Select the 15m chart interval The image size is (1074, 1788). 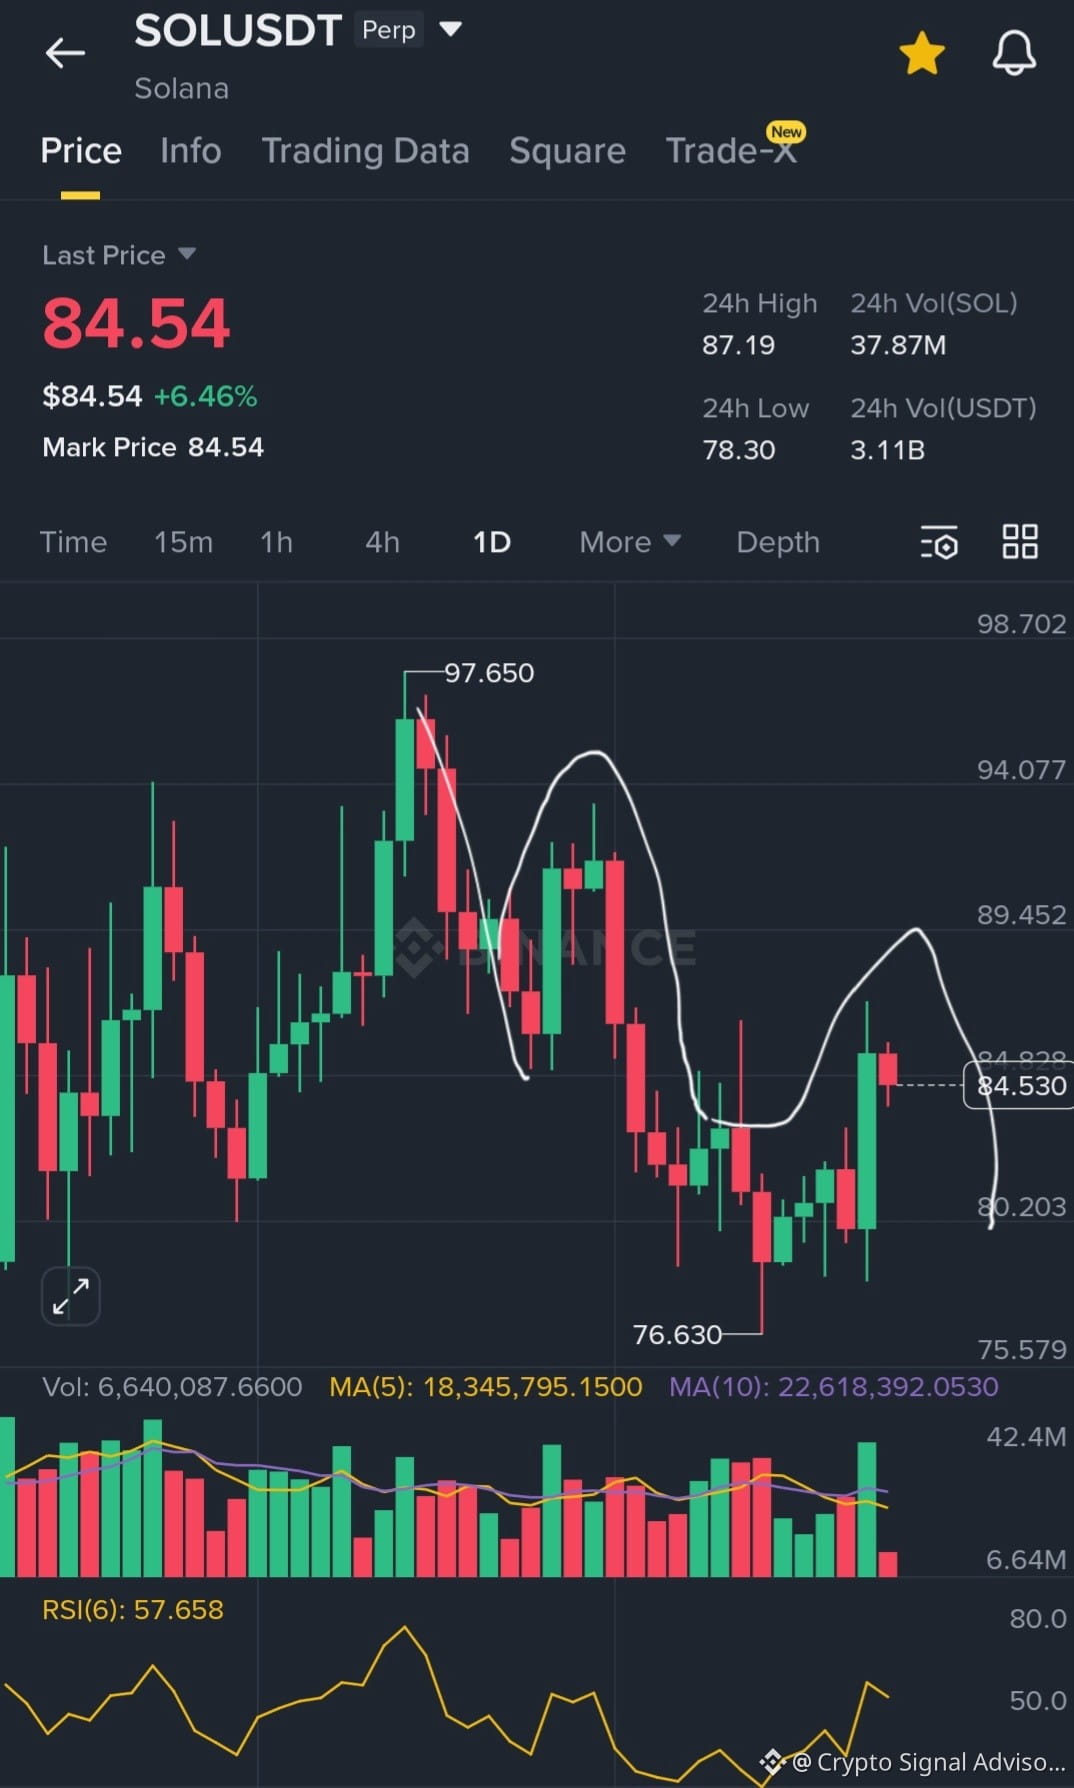[183, 542]
